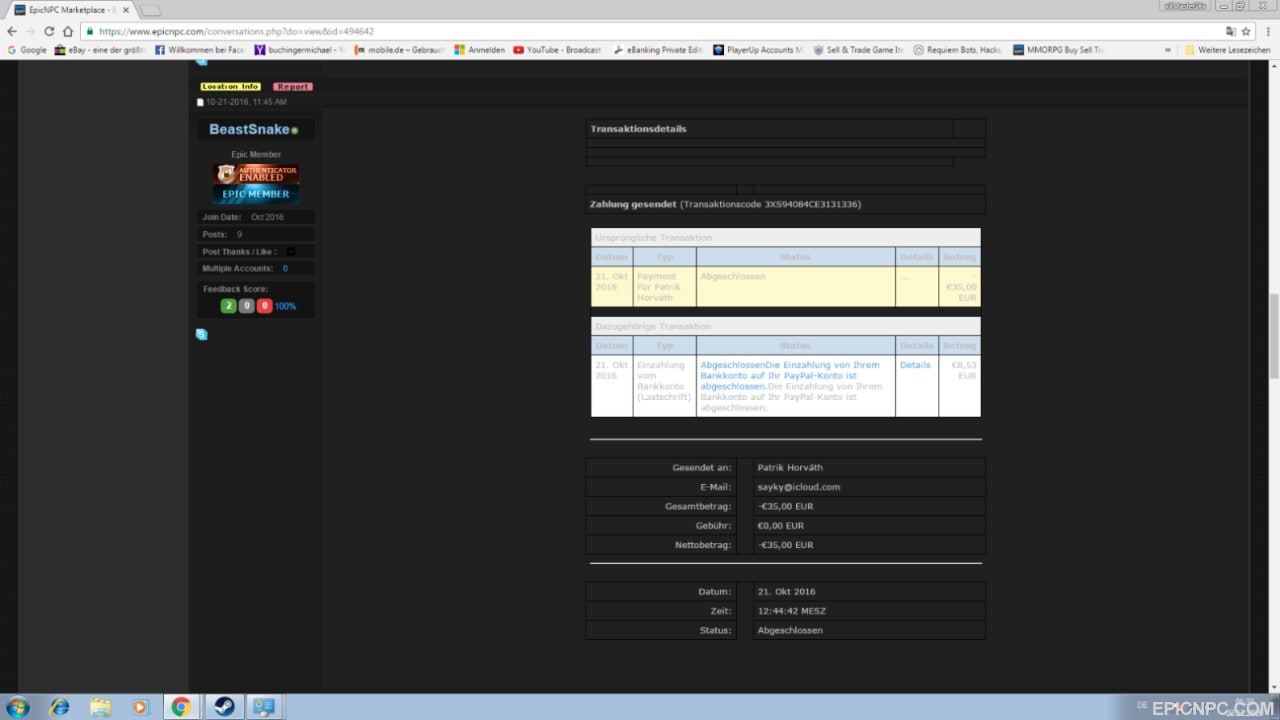
Task: Open the browser home page
Action: coord(68,31)
